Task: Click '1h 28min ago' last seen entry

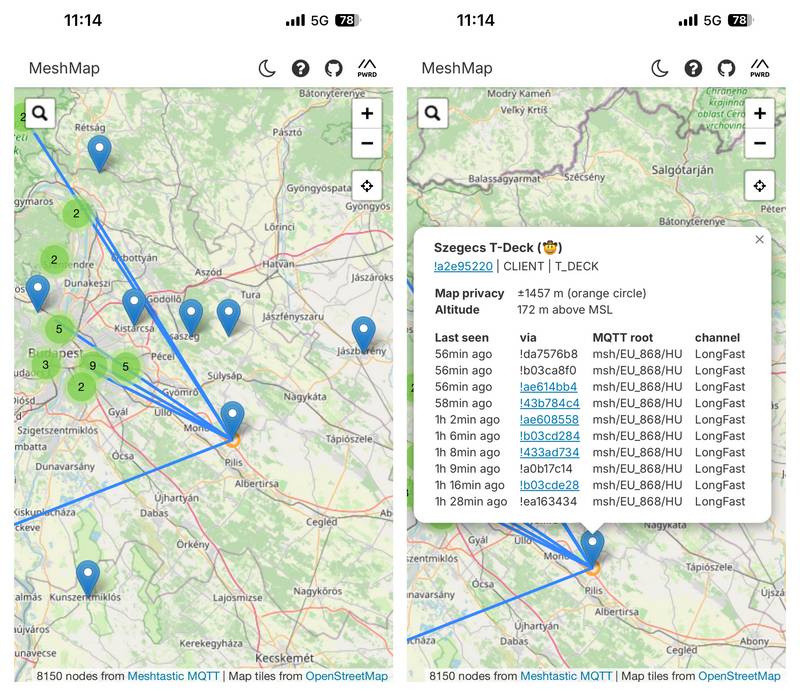Action: pos(471,501)
